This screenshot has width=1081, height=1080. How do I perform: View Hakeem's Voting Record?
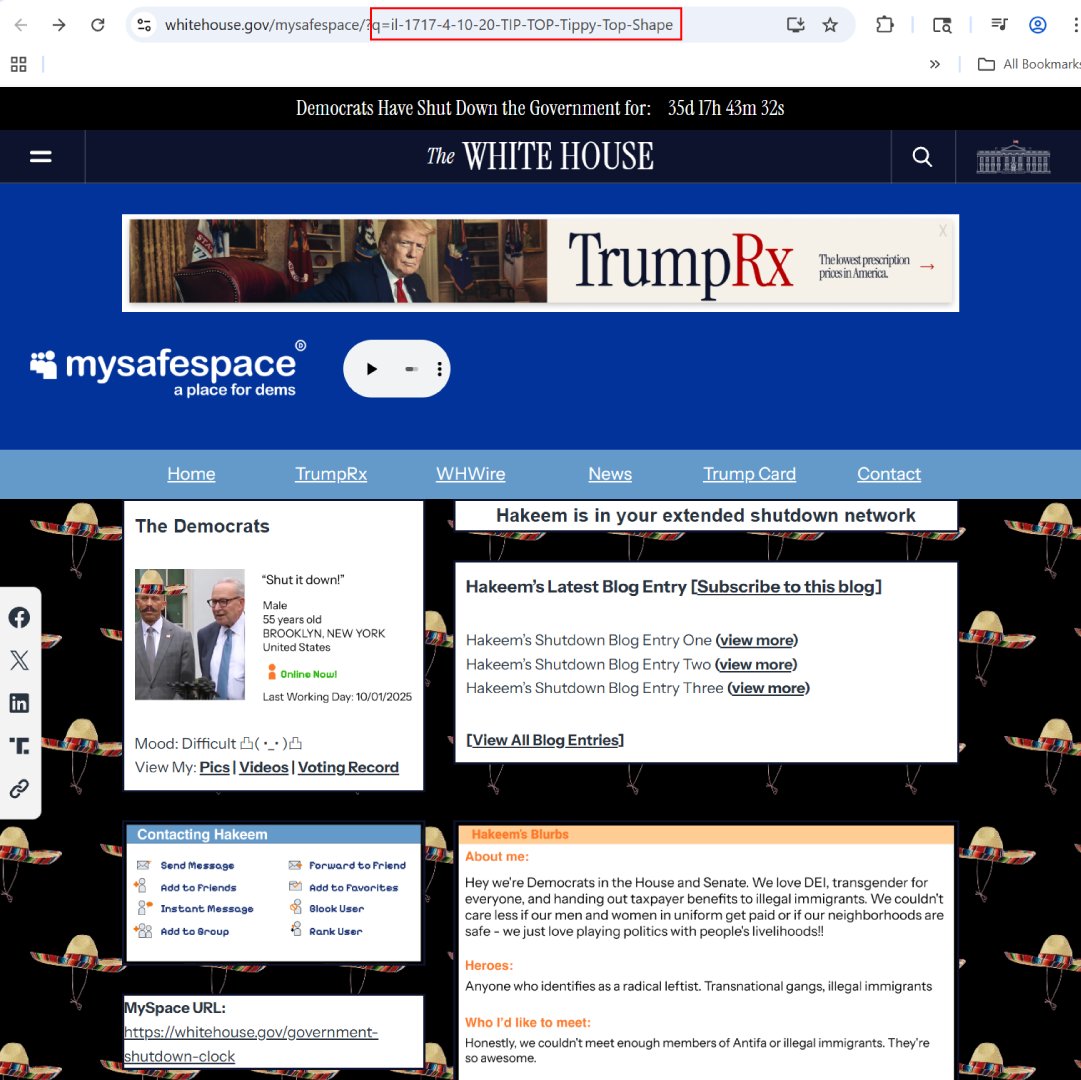click(x=348, y=767)
